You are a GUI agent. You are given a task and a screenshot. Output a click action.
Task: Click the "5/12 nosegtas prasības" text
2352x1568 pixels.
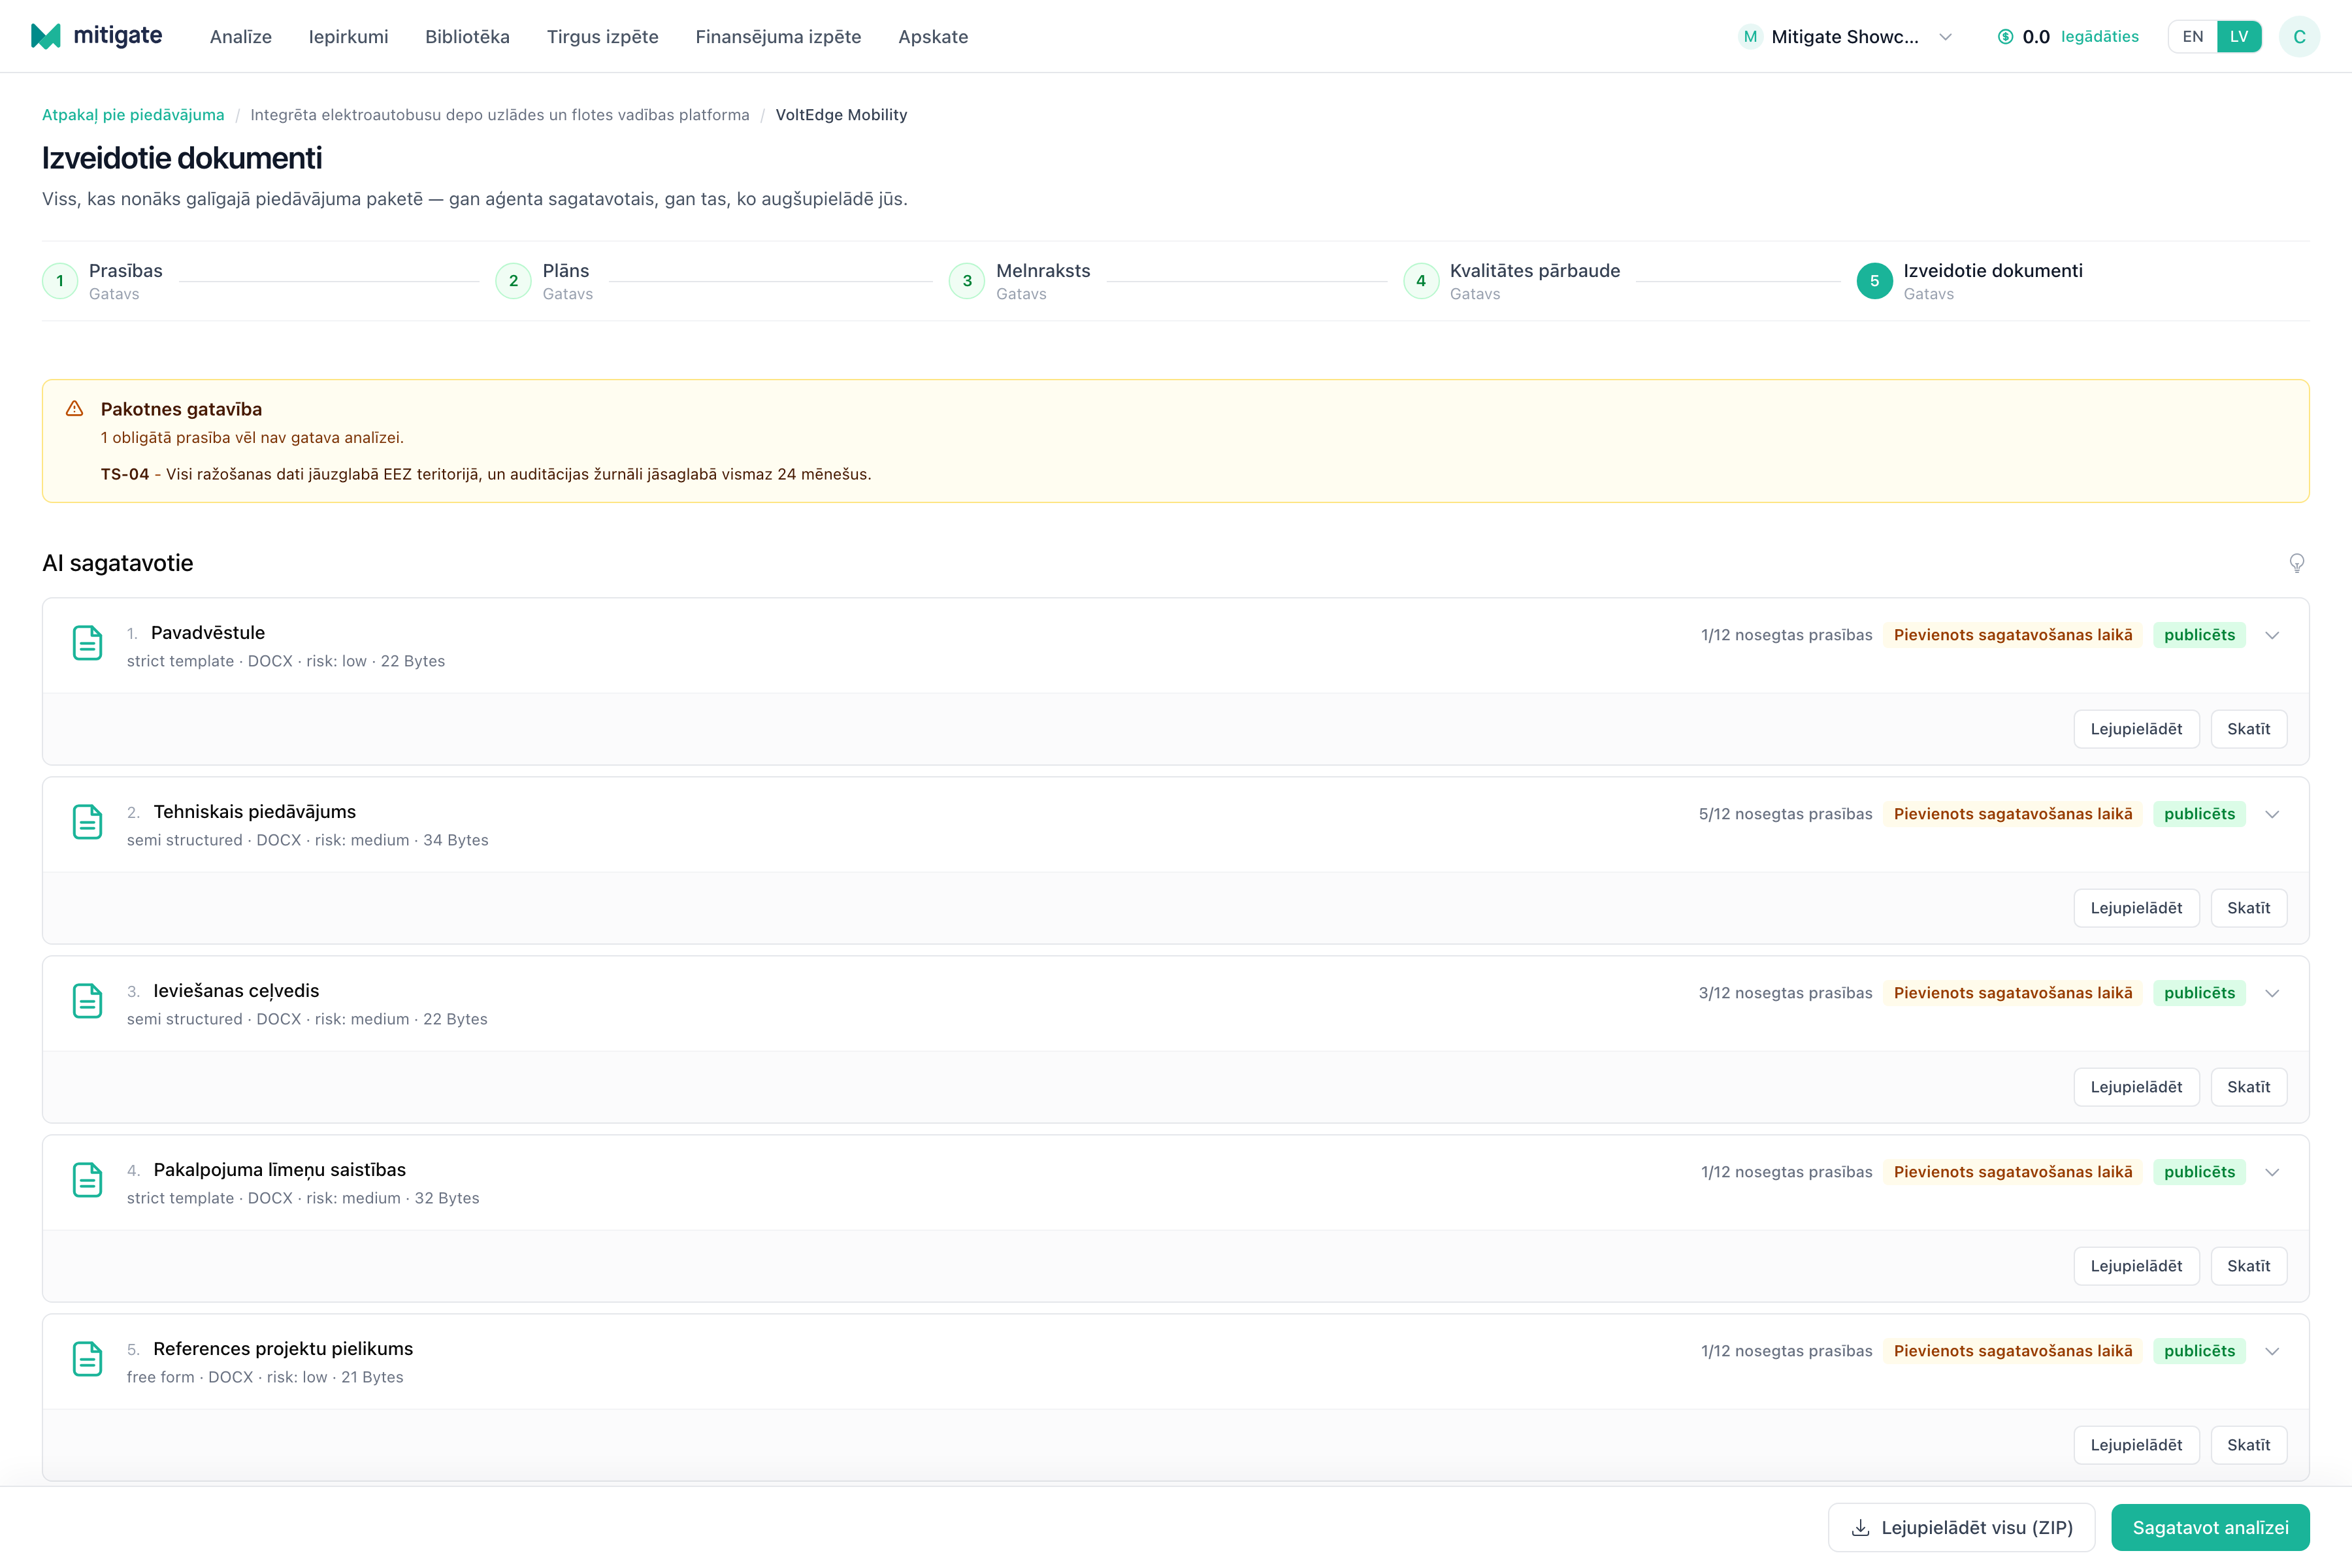[1785, 814]
